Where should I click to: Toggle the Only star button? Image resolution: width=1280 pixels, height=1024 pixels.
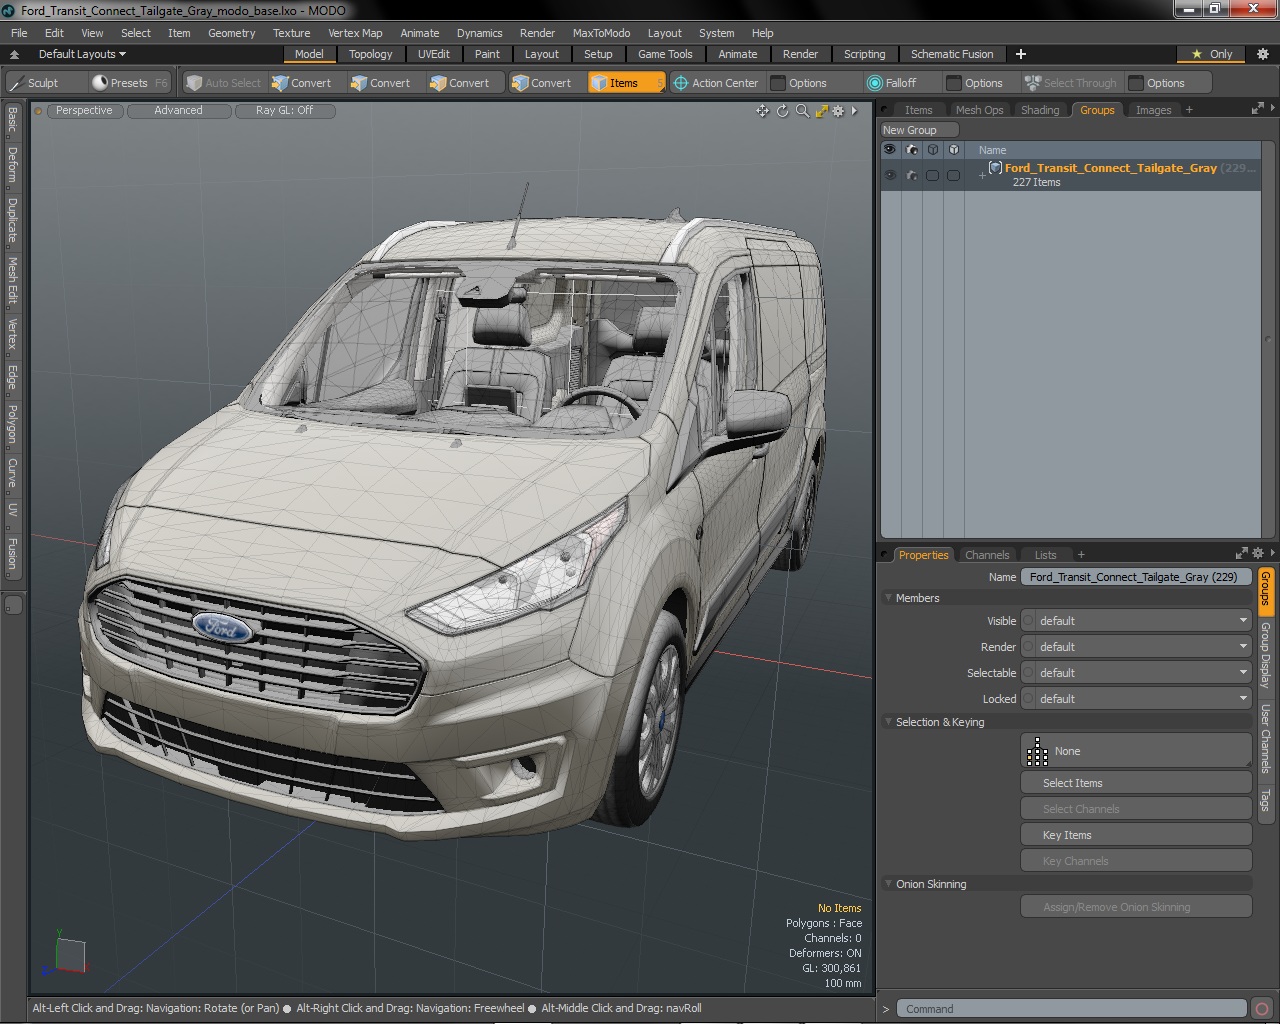click(1212, 54)
